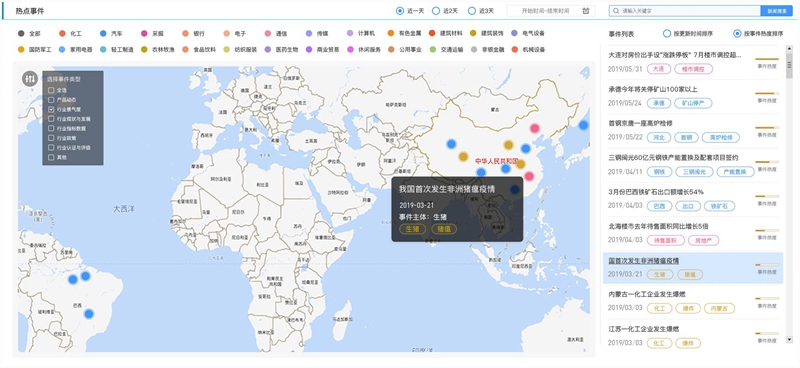Open the calendar icon in date range

pos(586,11)
